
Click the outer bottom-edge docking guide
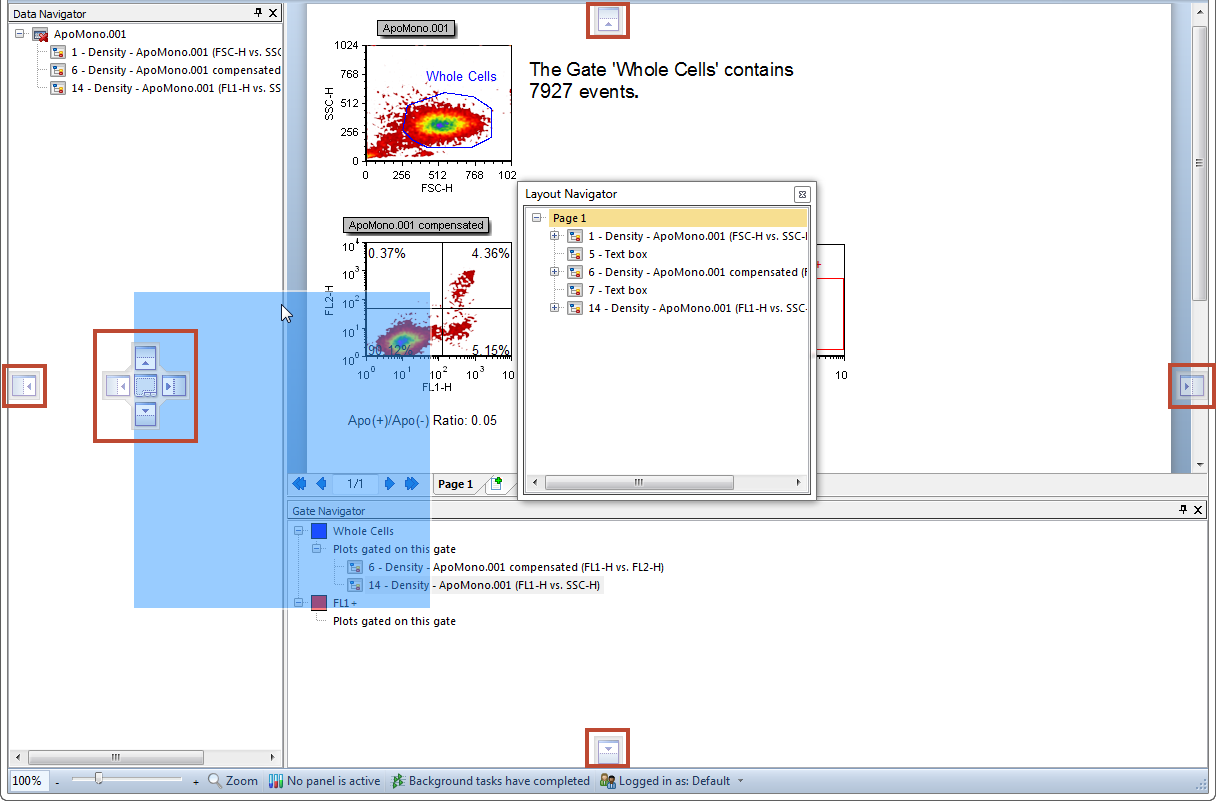point(610,748)
